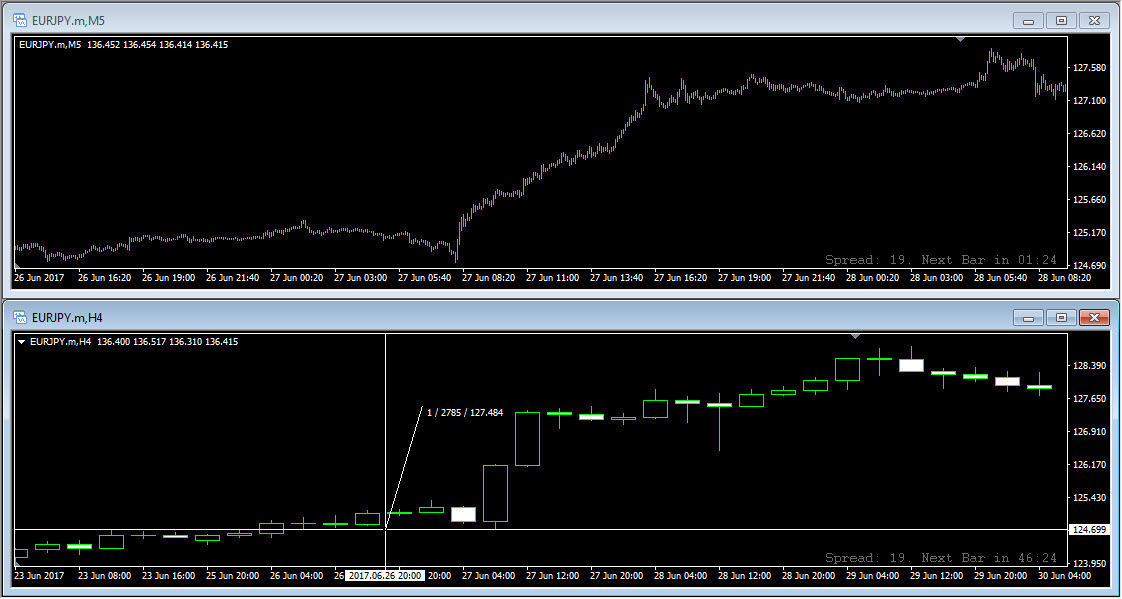
Task: Click the chart shift triangle in M5 chart
Action: [960, 39]
